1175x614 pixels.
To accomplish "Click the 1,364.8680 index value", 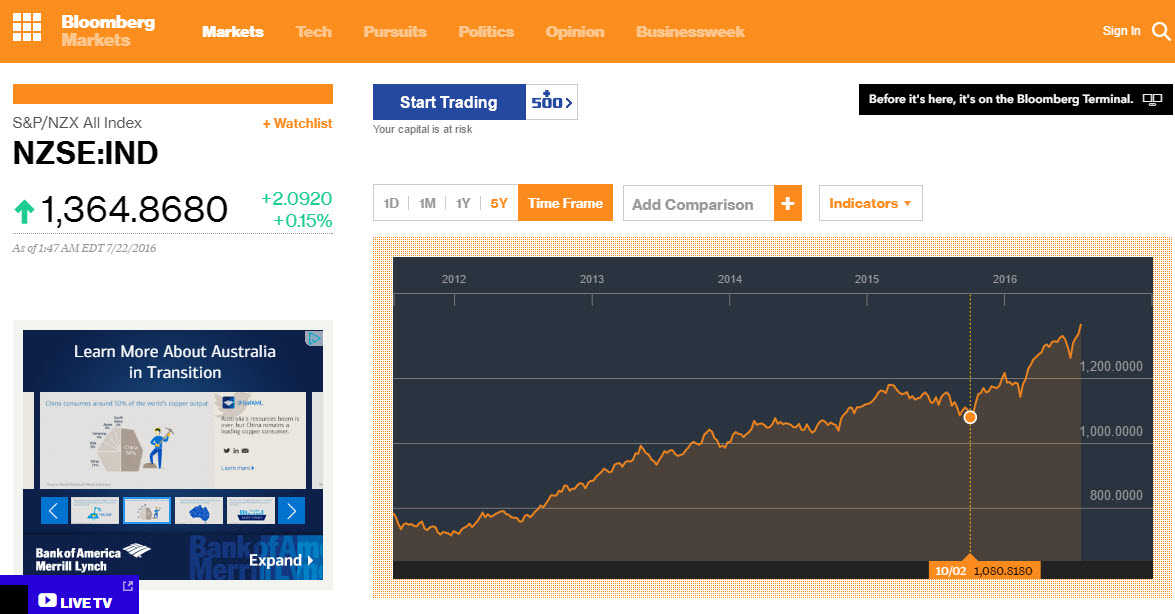I will (134, 210).
